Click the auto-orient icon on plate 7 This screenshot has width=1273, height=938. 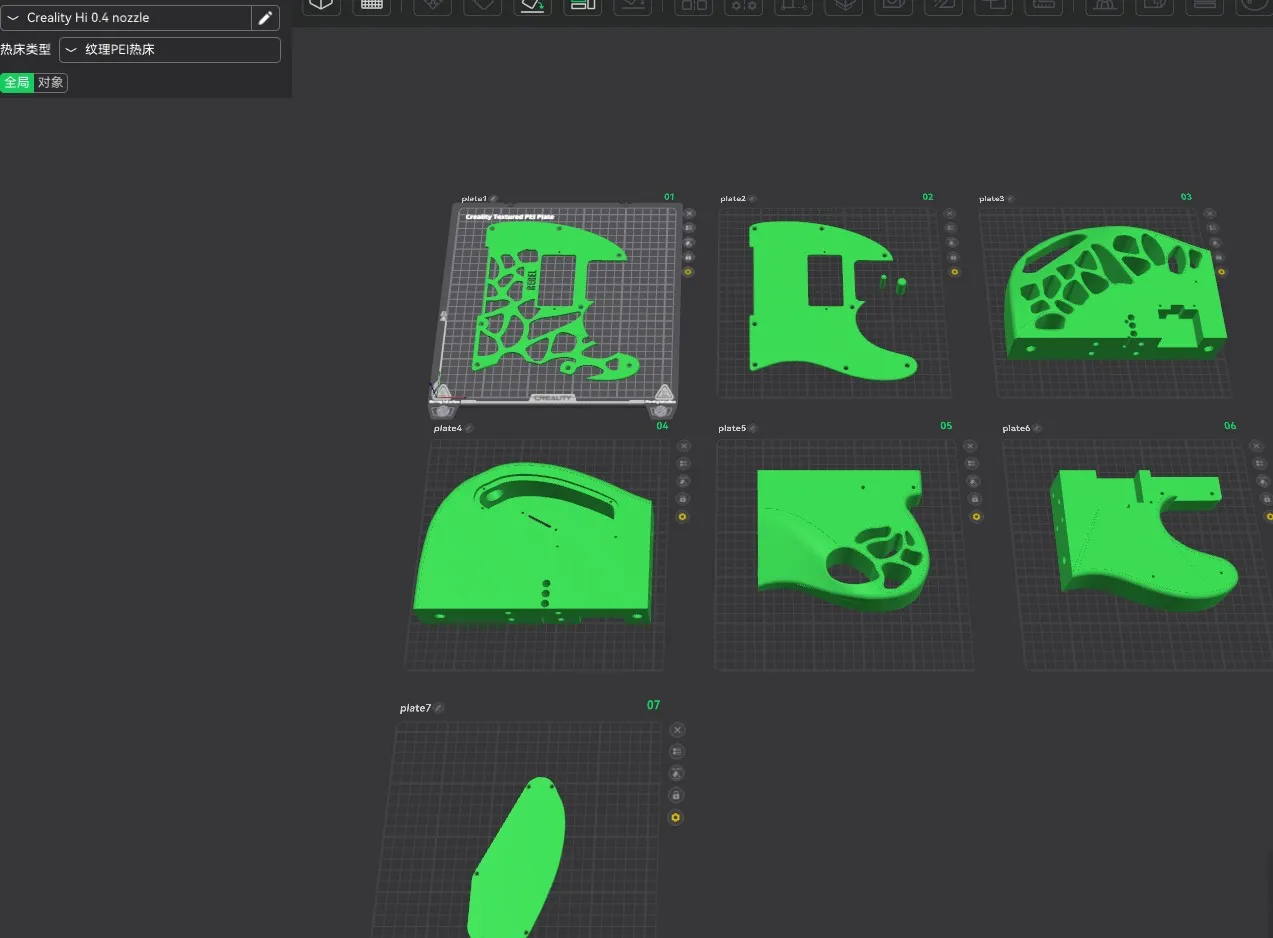(676, 773)
